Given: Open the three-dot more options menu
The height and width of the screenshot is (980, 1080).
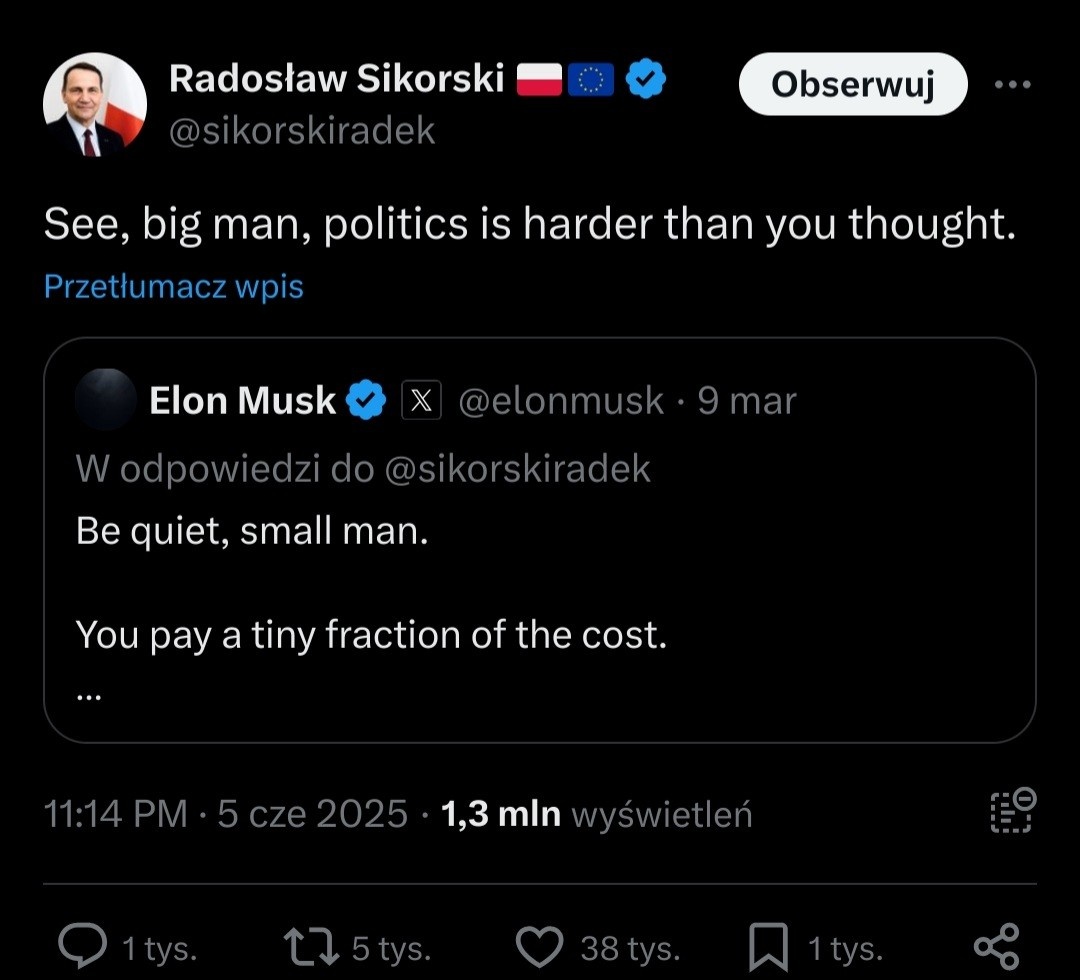Looking at the screenshot, I should pos(1011,85).
